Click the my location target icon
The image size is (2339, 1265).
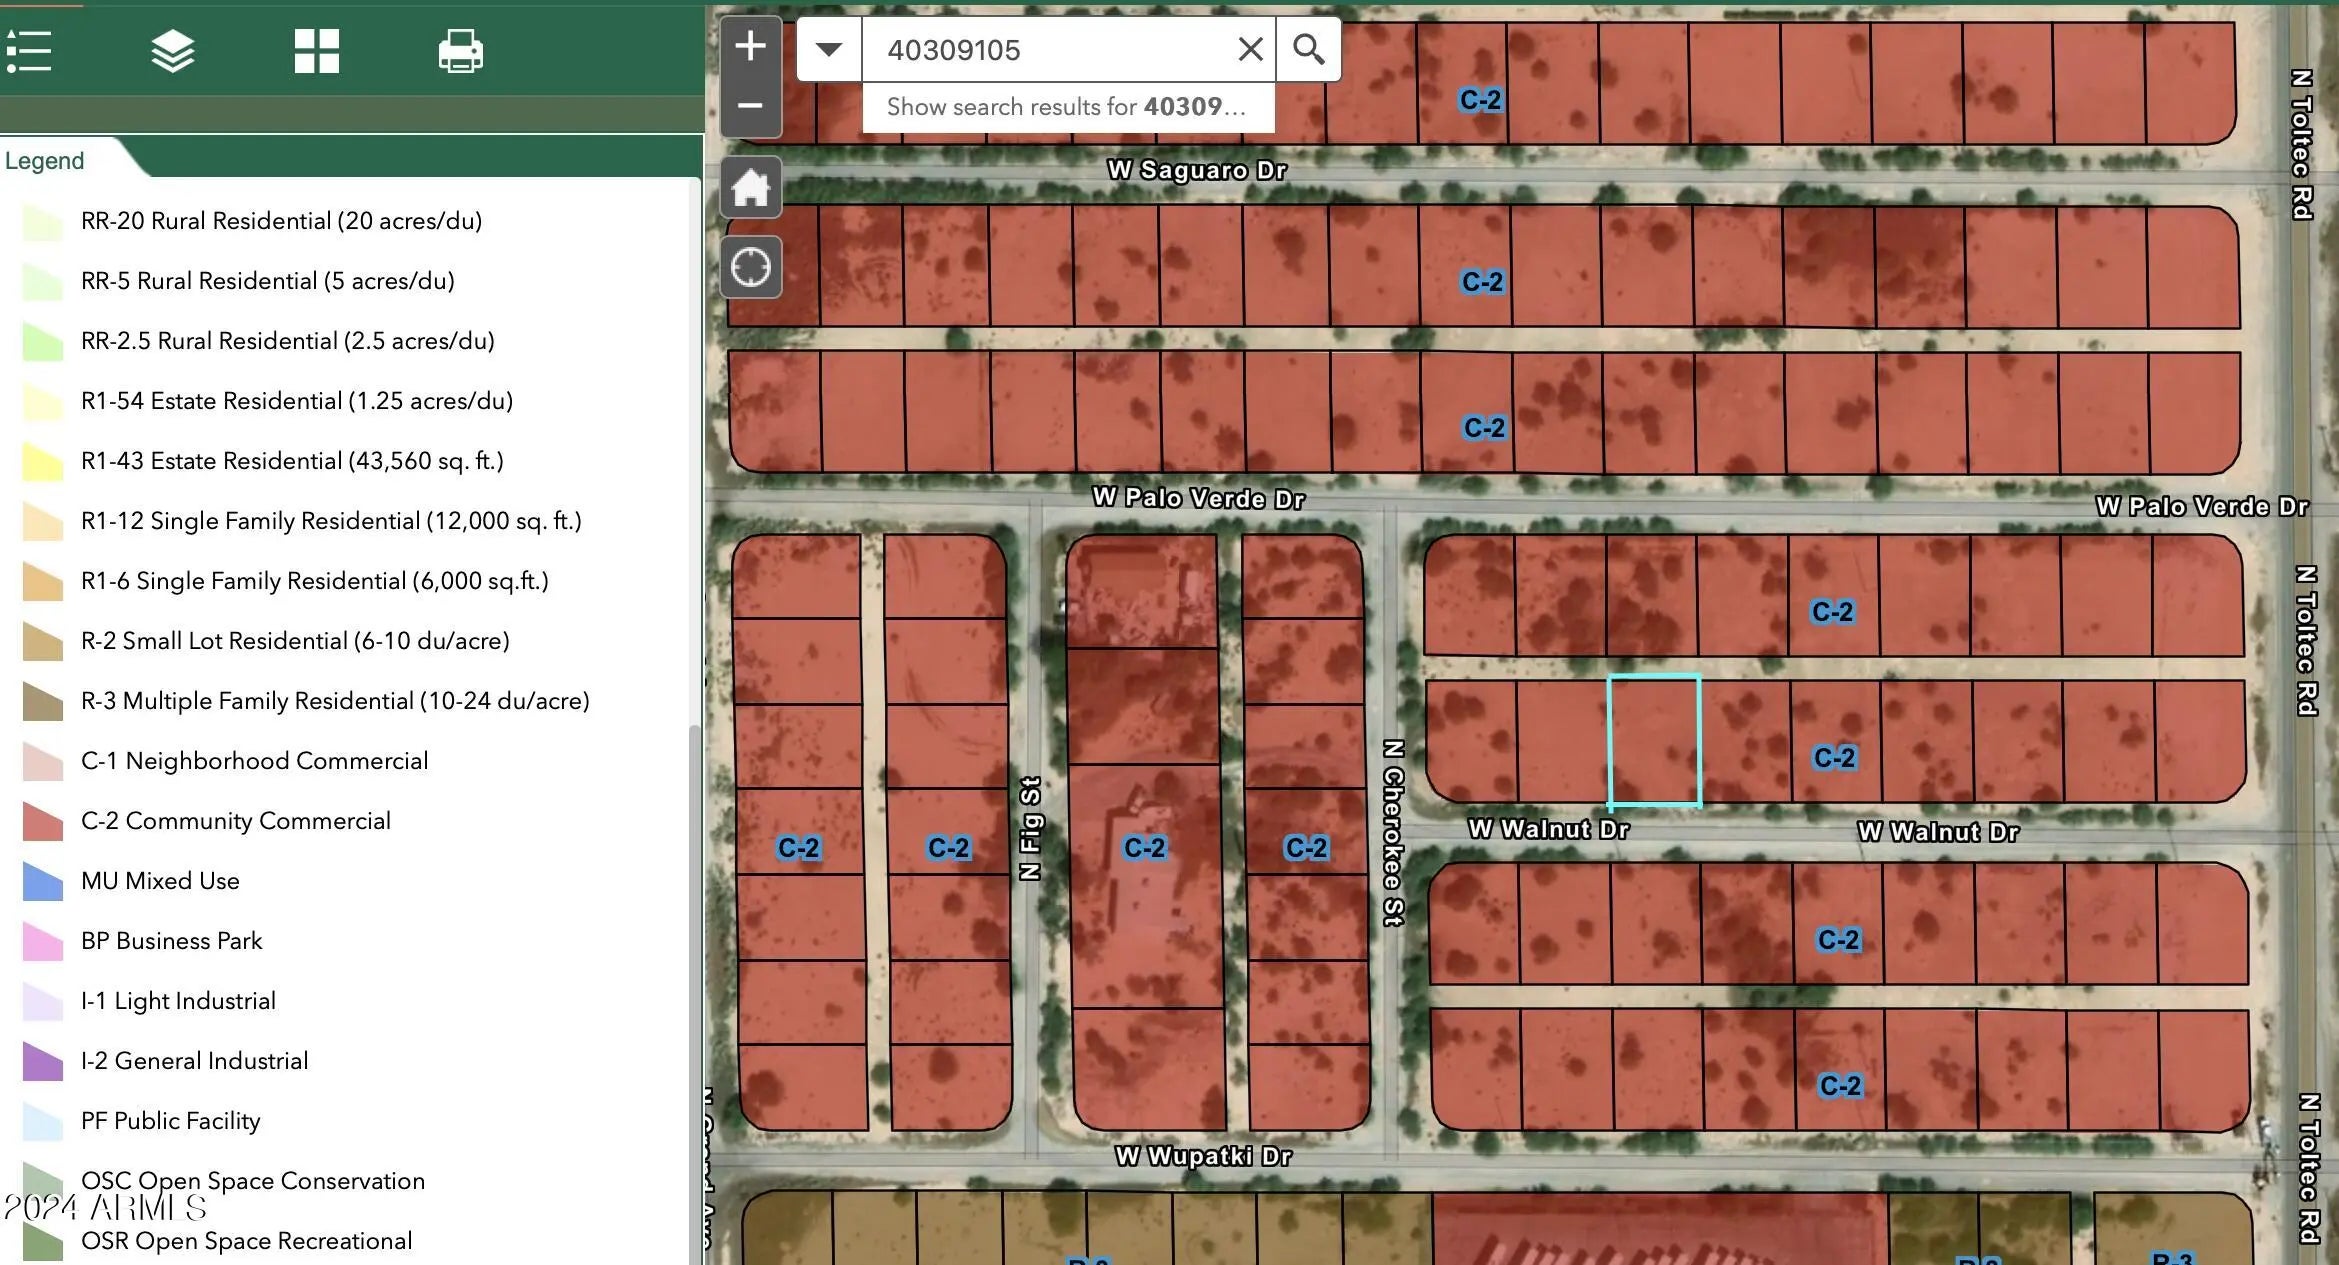[750, 267]
